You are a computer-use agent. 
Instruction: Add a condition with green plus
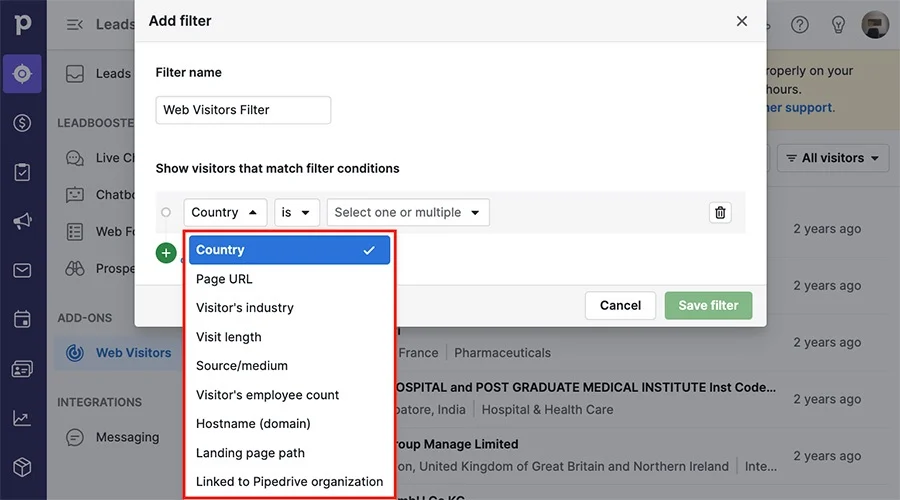[166, 253]
